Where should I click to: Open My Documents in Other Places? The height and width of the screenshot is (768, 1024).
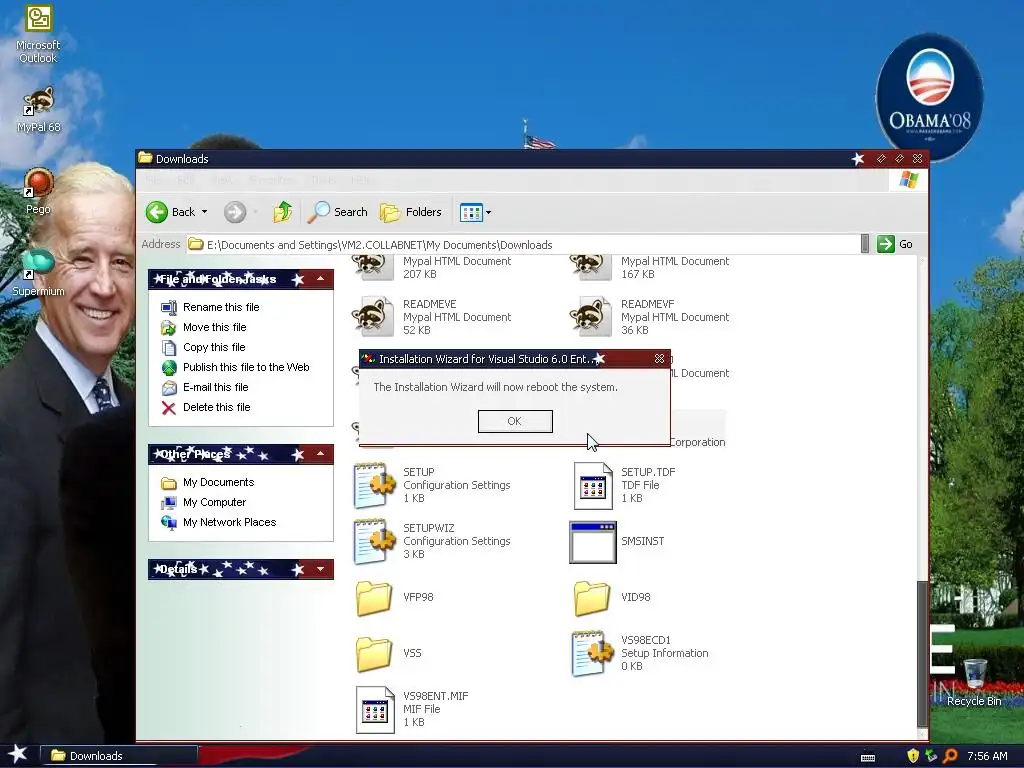219,483
